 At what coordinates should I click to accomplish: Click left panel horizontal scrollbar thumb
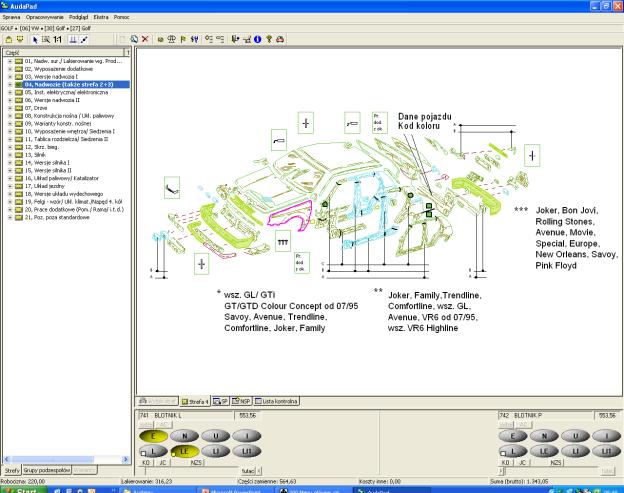coord(52,459)
